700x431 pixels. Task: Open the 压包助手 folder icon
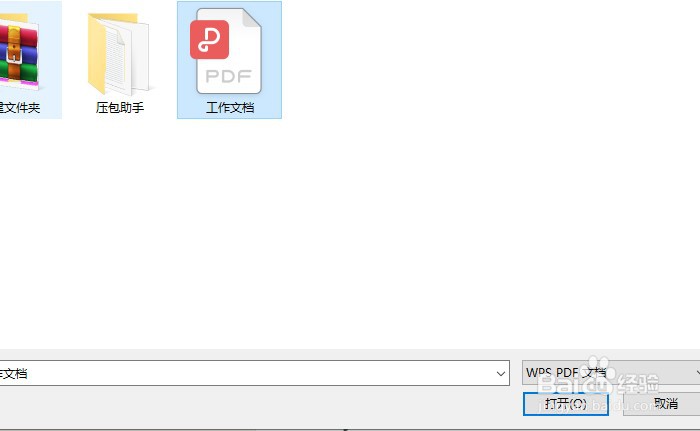(119, 54)
